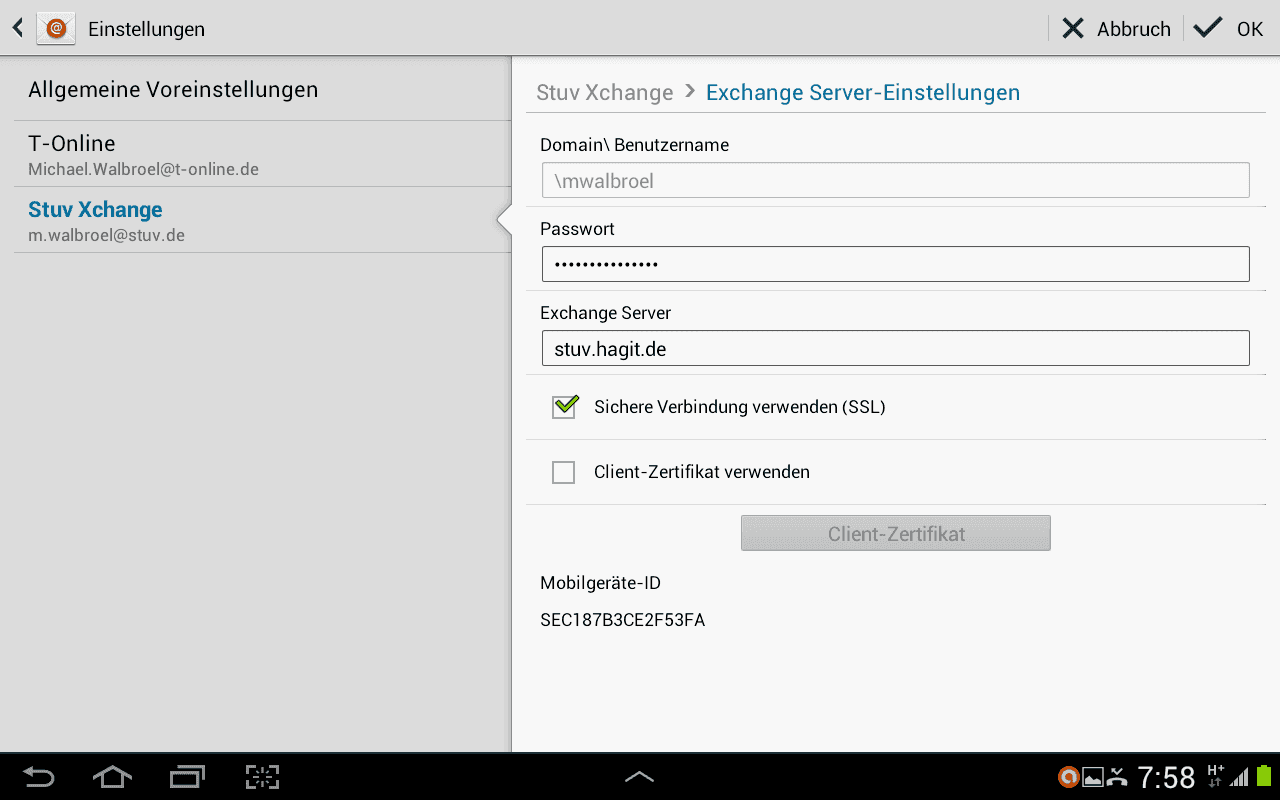
Task: Tap the Android home icon
Action: (112, 777)
